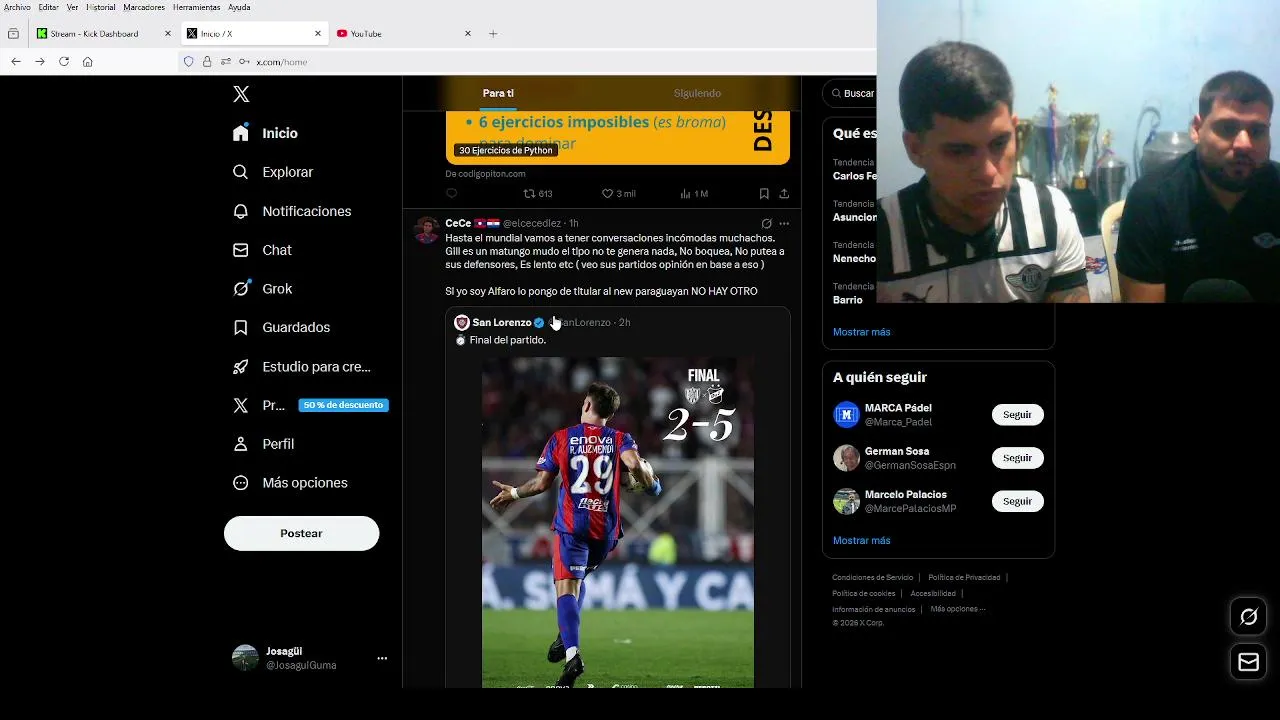Reply to the Python exercises post
The width and height of the screenshot is (1280, 720).
pyautogui.click(x=452, y=194)
